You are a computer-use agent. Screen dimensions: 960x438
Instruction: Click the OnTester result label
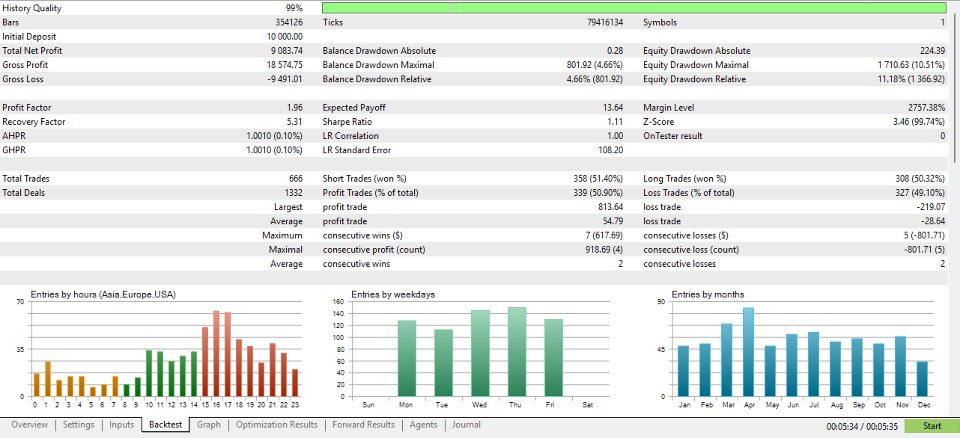(x=673, y=136)
